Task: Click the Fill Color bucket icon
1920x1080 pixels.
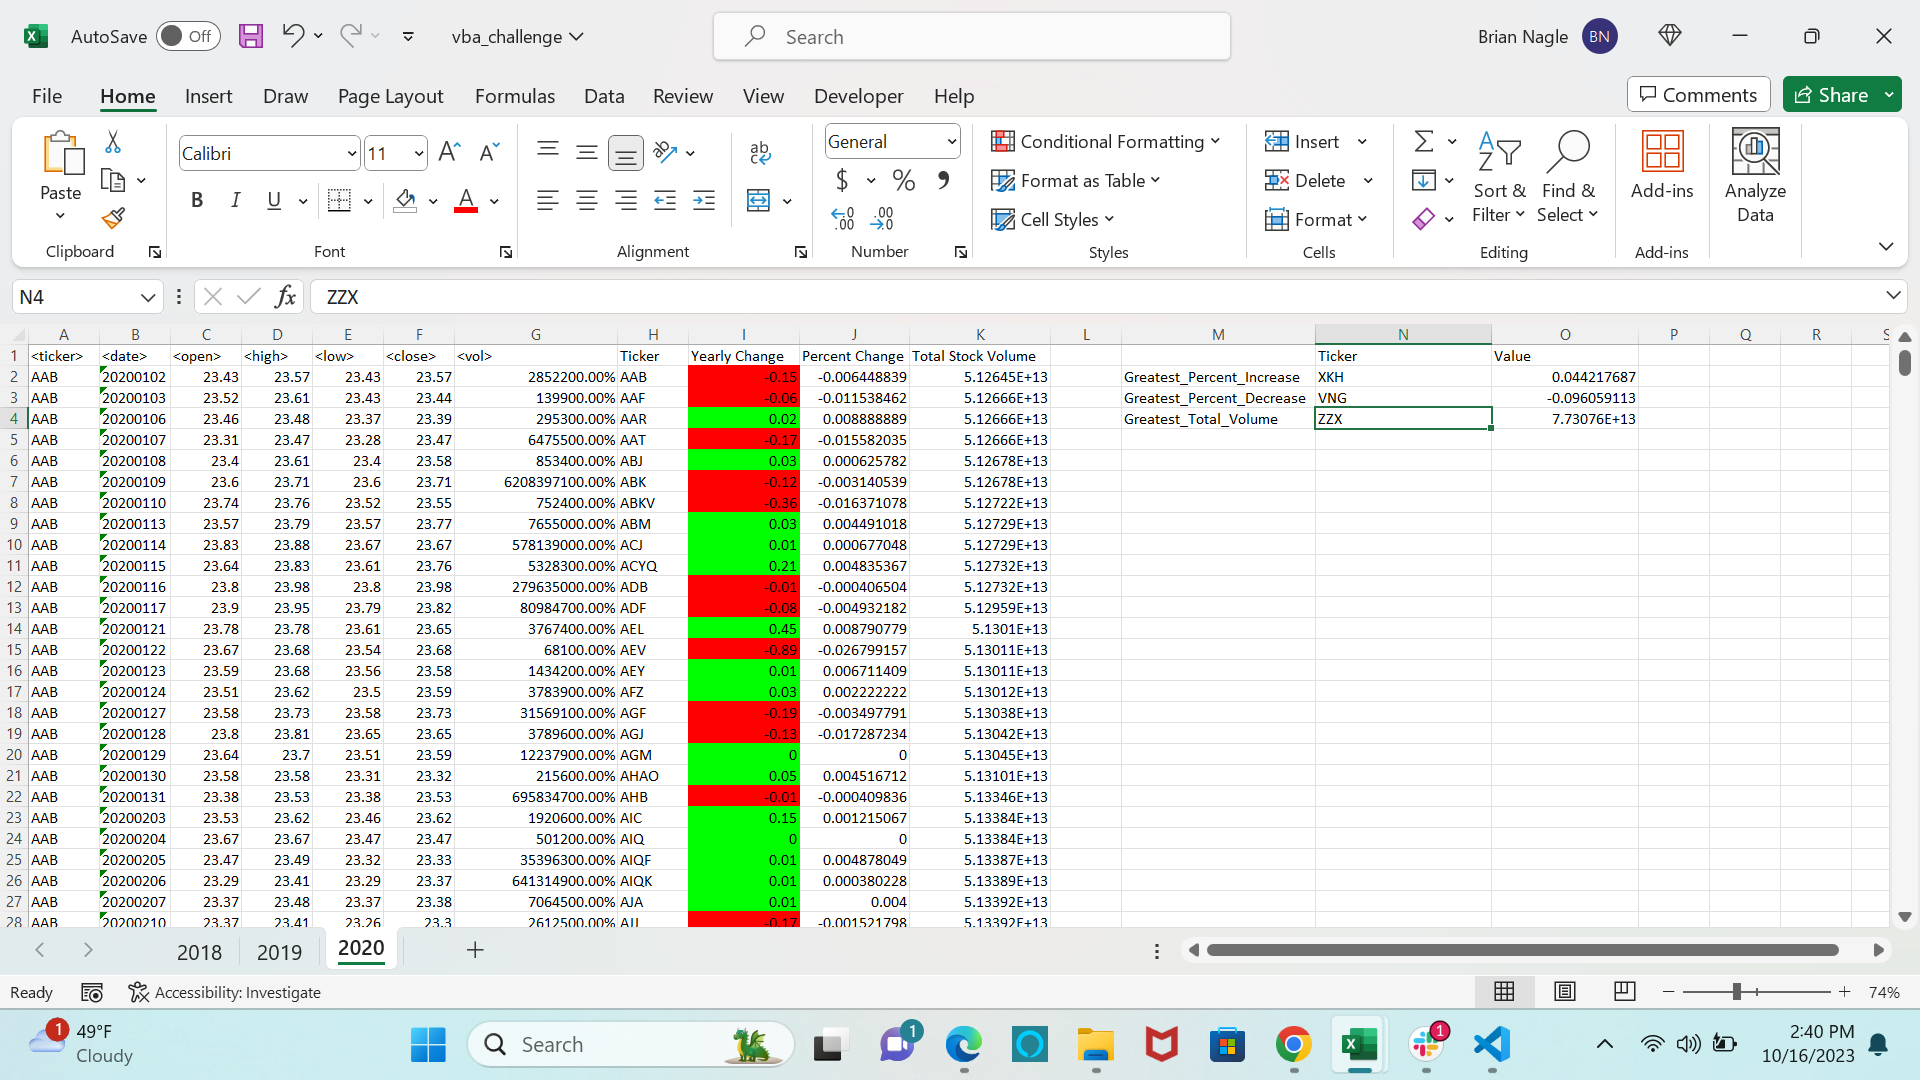Action: (x=405, y=200)
